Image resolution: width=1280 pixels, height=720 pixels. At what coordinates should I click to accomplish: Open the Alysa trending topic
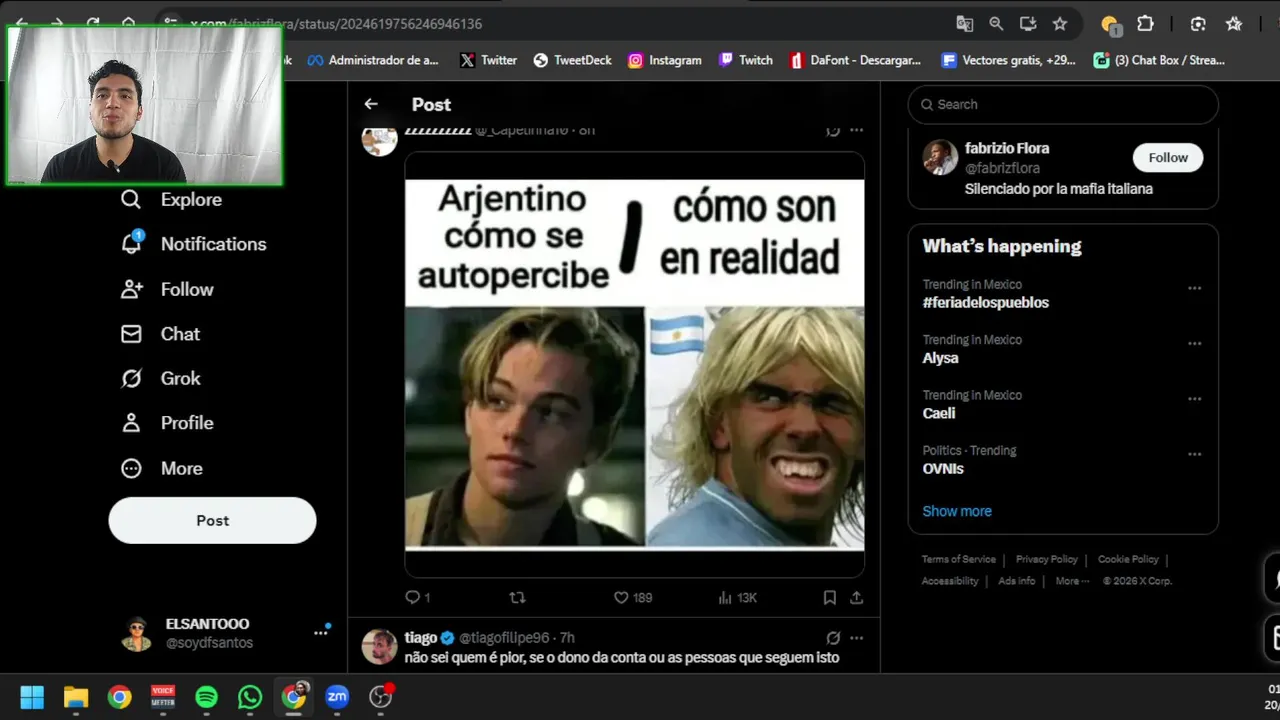tap(940, 358)
